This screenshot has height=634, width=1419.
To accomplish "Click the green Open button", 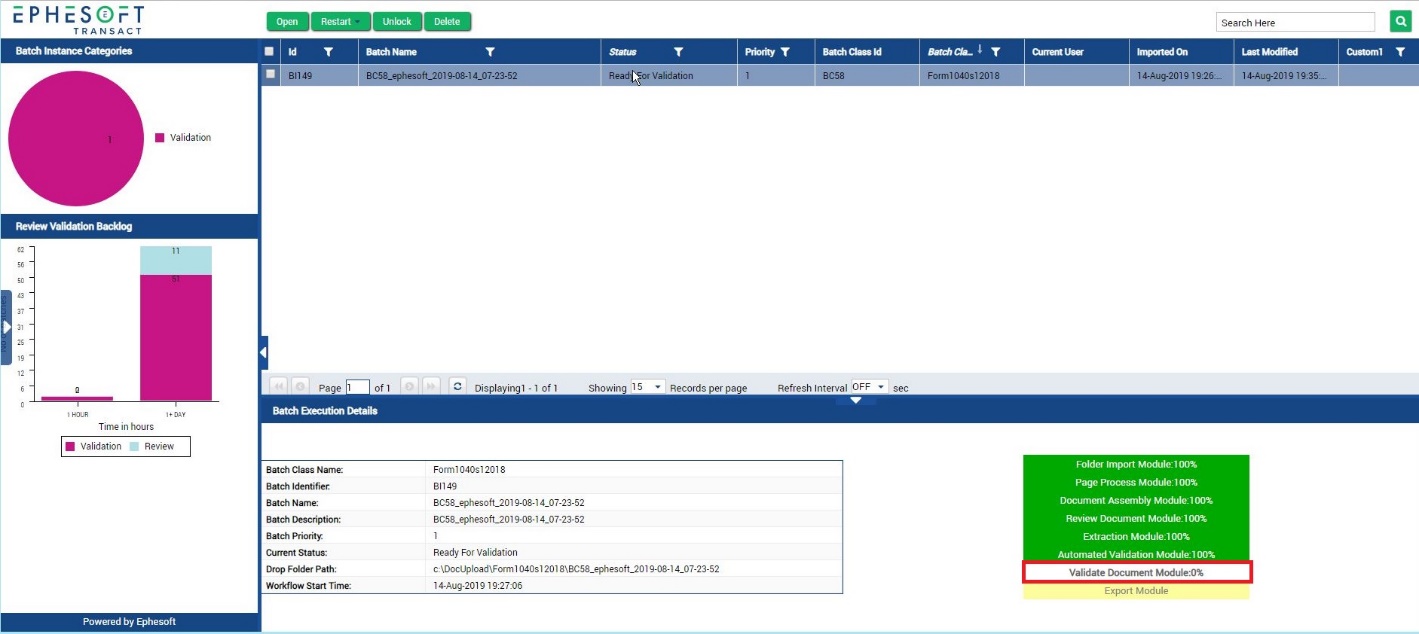I will tap(287, 22).
